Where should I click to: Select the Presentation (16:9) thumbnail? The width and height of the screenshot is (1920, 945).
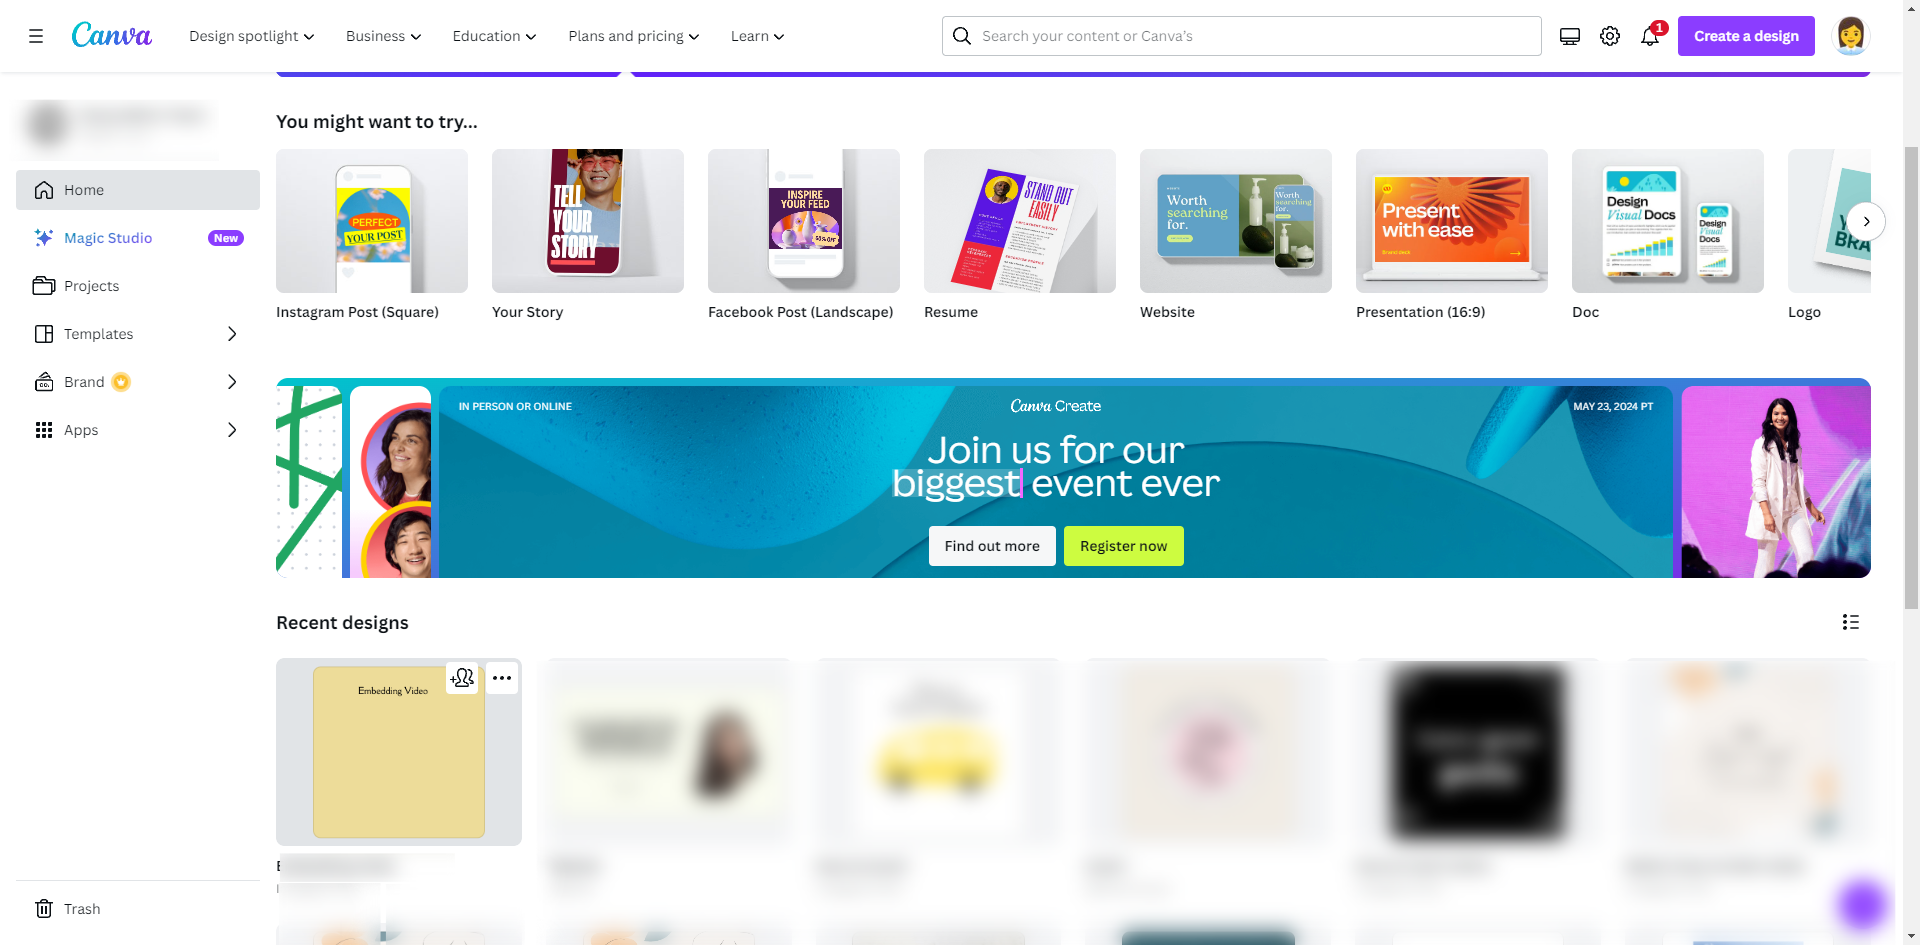click(x=1452, y=221)
